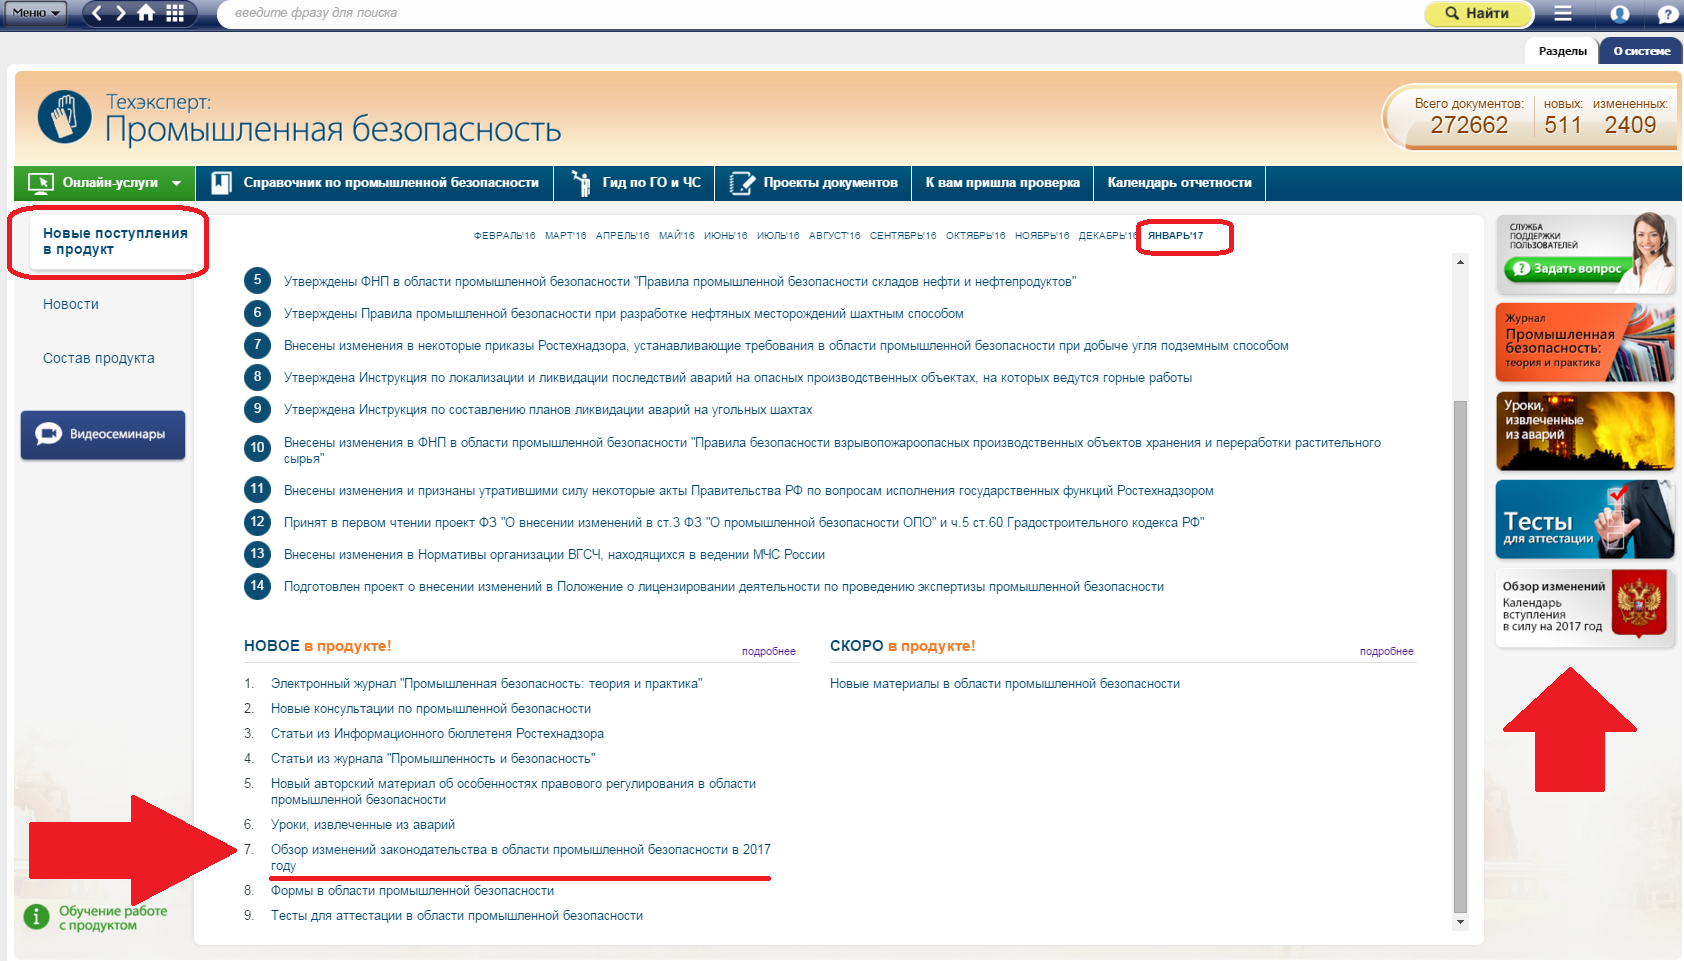Open Уроки, извлеченные из аварий link
Viewport: 1684px width, 961px height.
[x=362, y=825]
